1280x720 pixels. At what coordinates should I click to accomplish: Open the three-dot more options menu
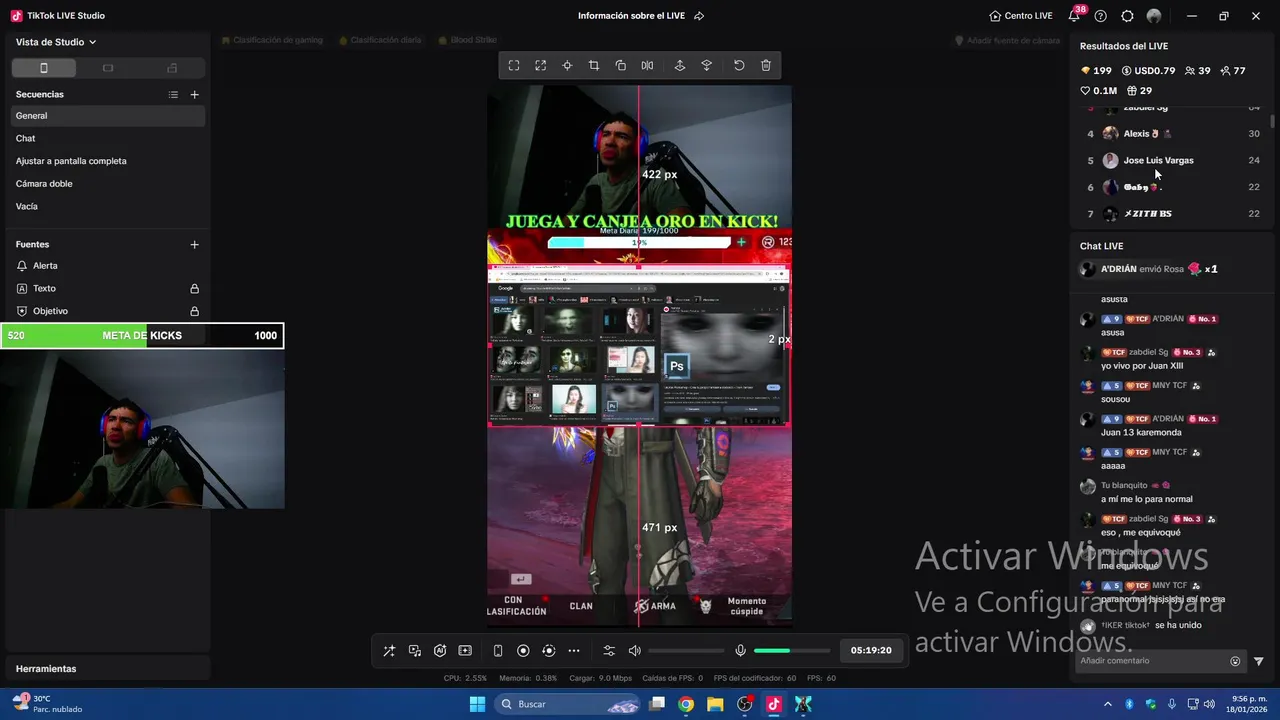pos(574,651)
